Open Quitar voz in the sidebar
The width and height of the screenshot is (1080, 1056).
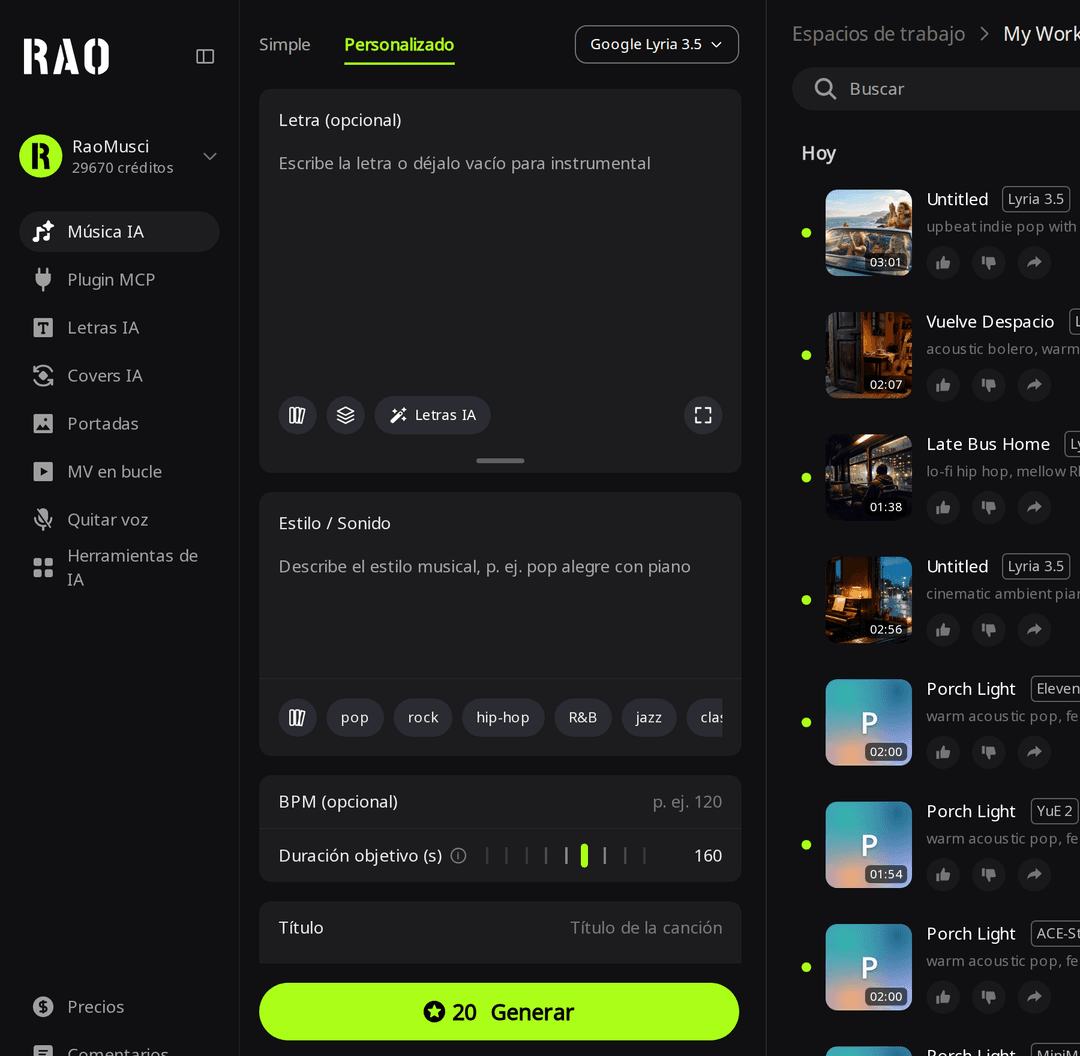(119, 519)
